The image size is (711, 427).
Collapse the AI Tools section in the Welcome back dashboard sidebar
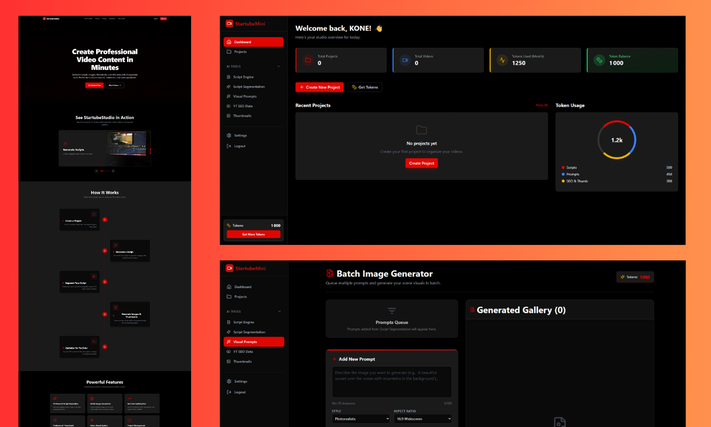278,67
